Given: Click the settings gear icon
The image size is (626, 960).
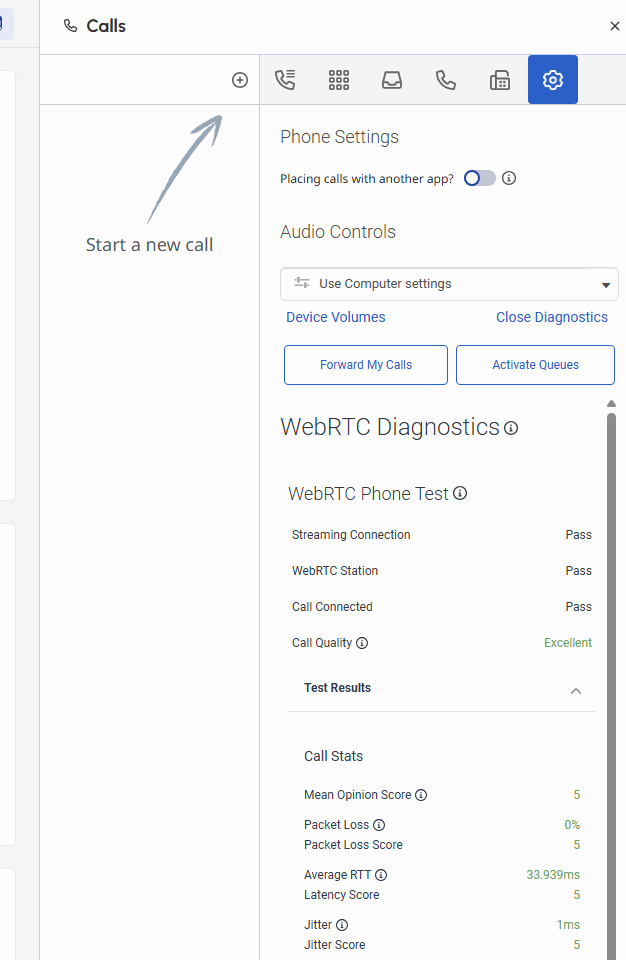Looking at the screenshot, I should (553, 80).
